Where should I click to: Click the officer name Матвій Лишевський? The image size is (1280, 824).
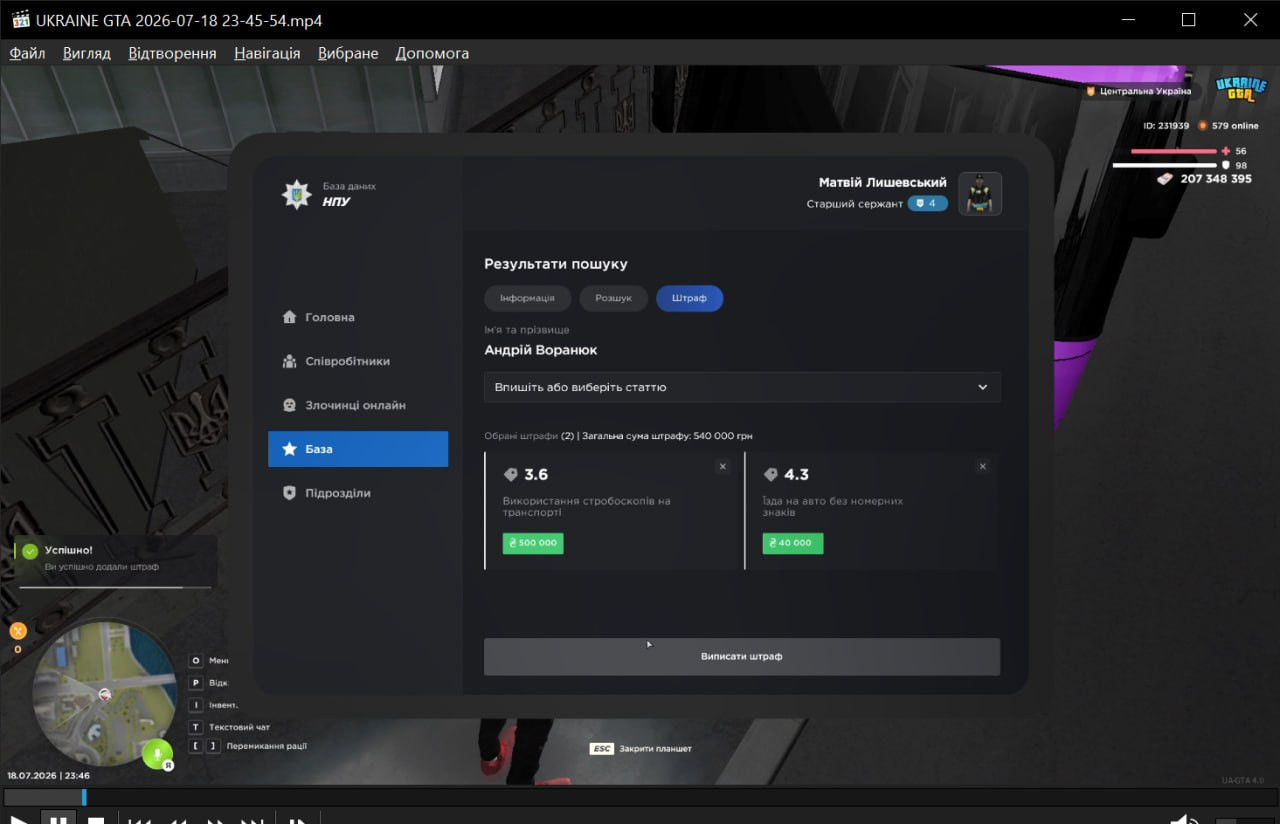883,182
